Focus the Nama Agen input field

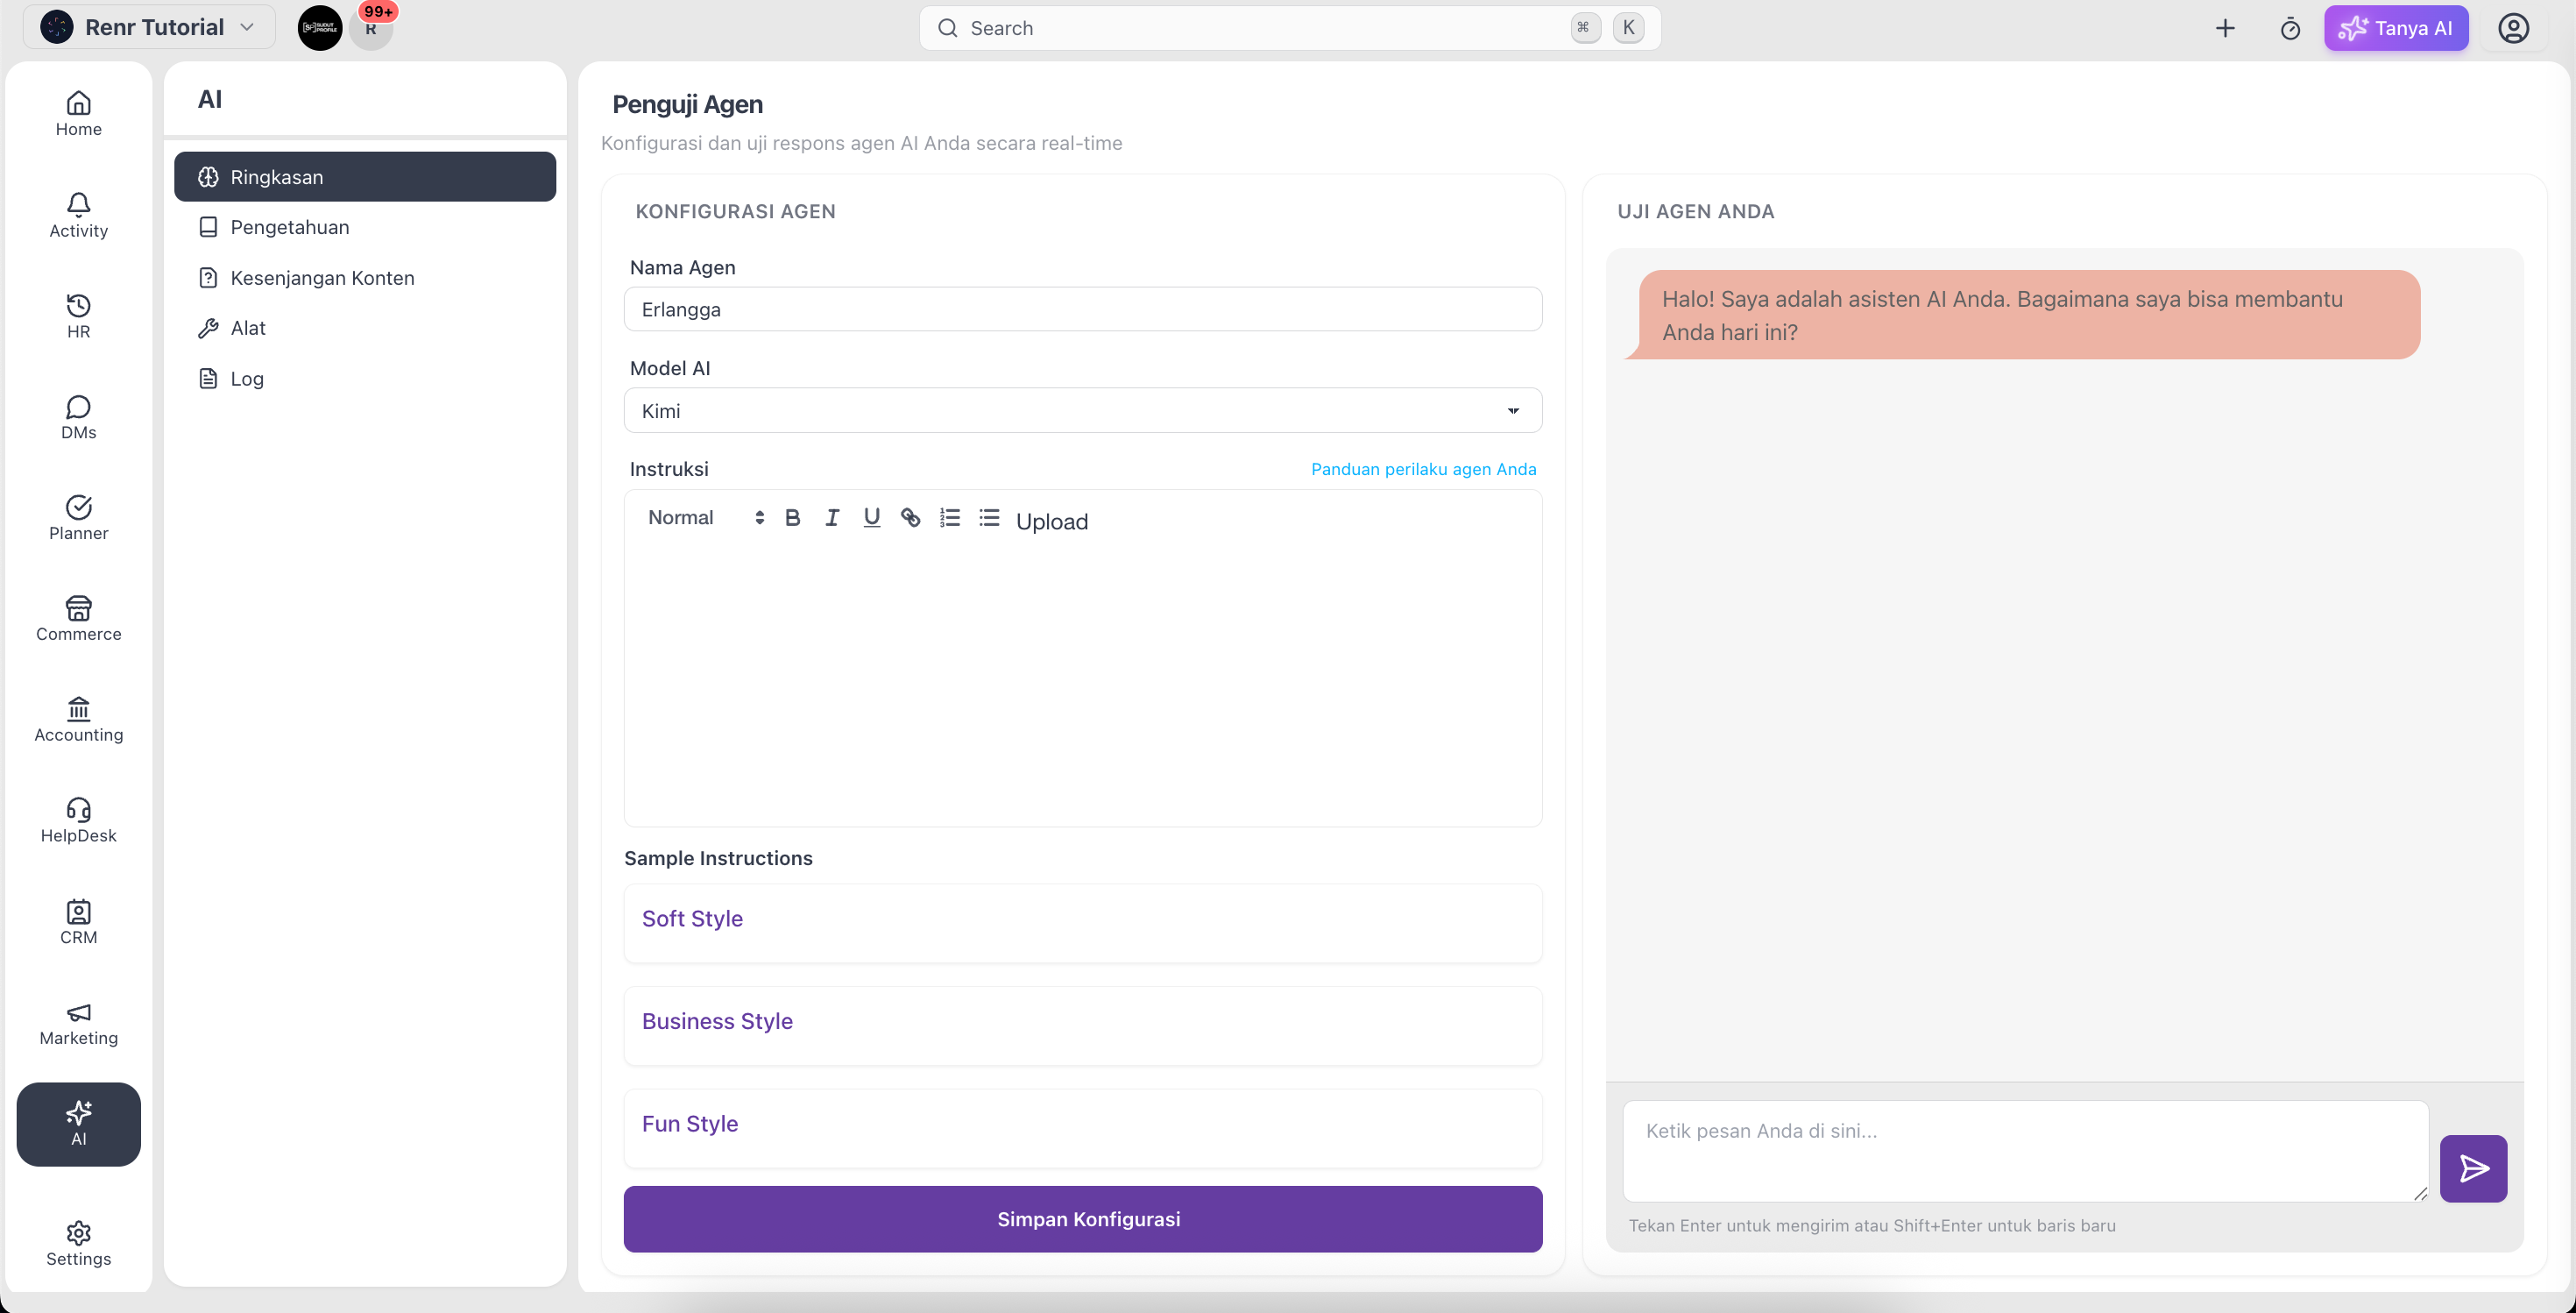pos(1083,310)
